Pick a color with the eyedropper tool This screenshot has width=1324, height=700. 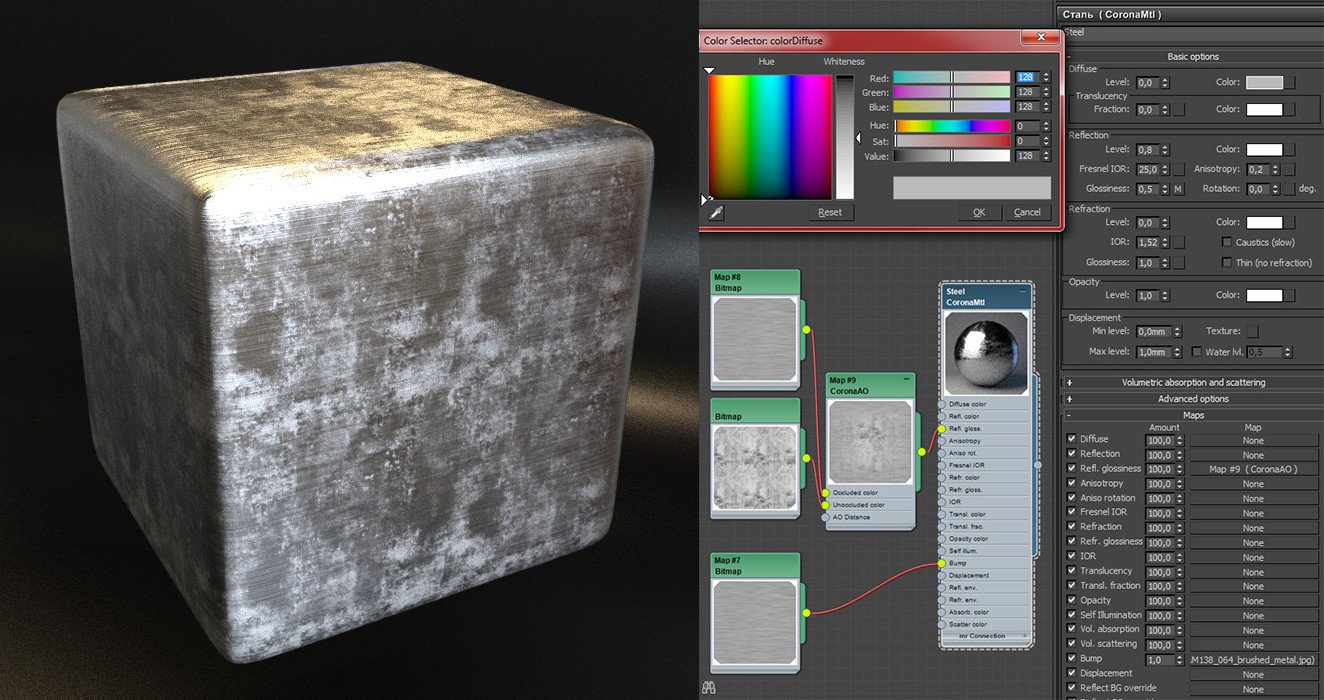[x=716, y=212]
